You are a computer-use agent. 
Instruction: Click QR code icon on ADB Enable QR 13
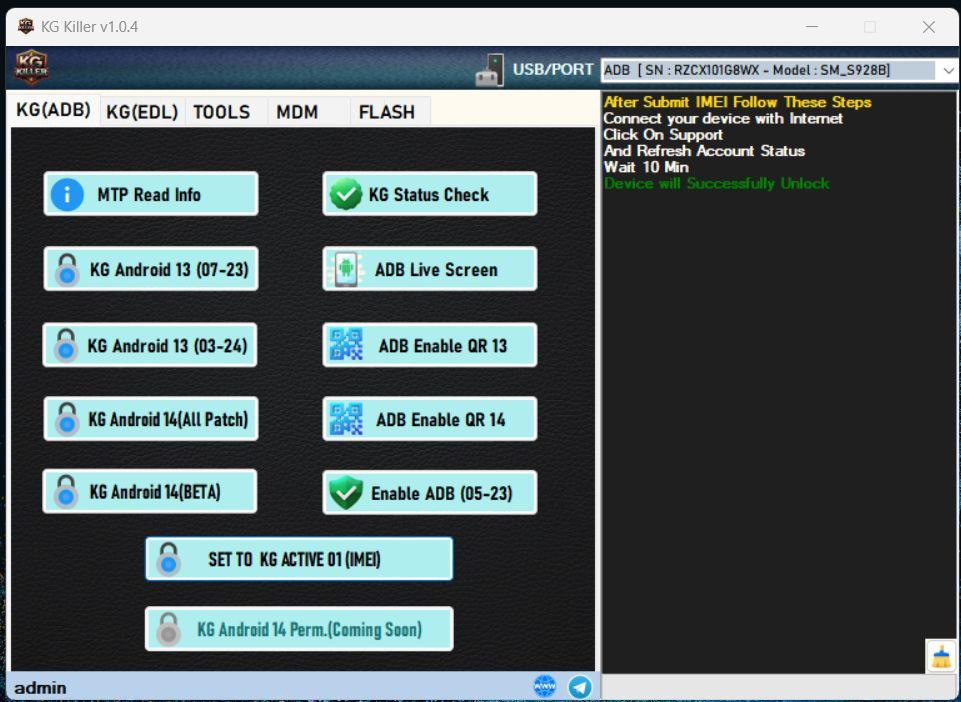pos(346,344)
